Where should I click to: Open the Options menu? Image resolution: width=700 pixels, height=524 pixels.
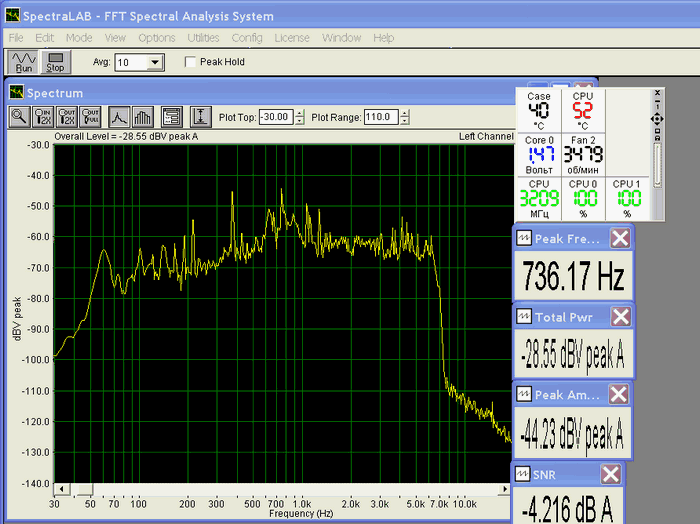[157, 38]
